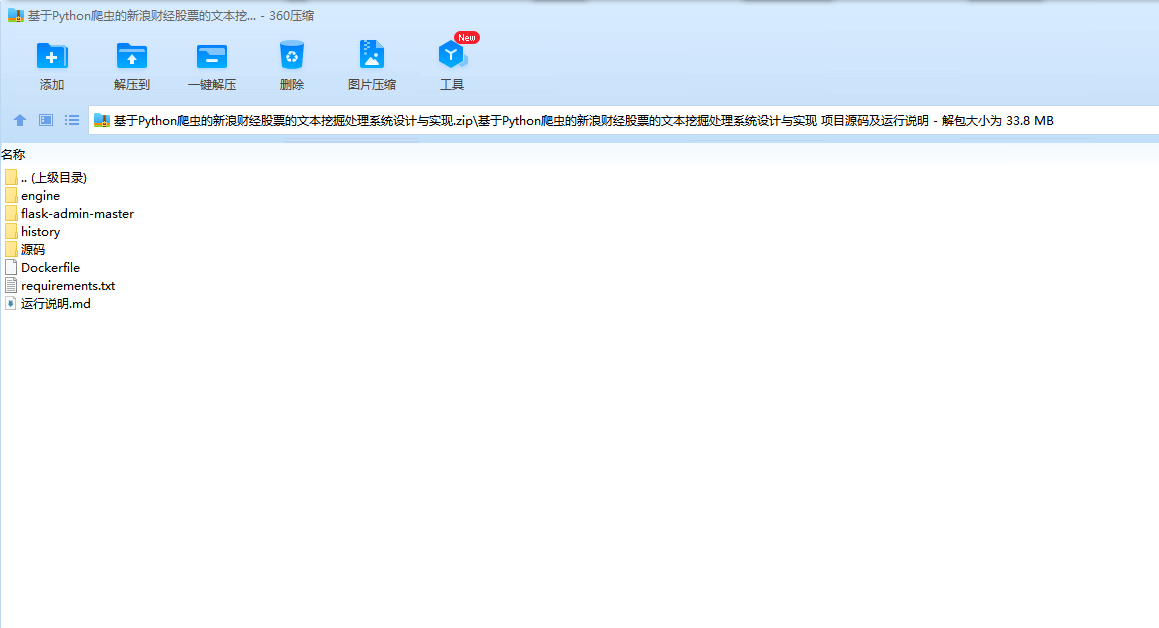Click the 源码 folder icon
Image resolution: width=1159 pixels, height=628 pixels.
(x=11, y=250)
